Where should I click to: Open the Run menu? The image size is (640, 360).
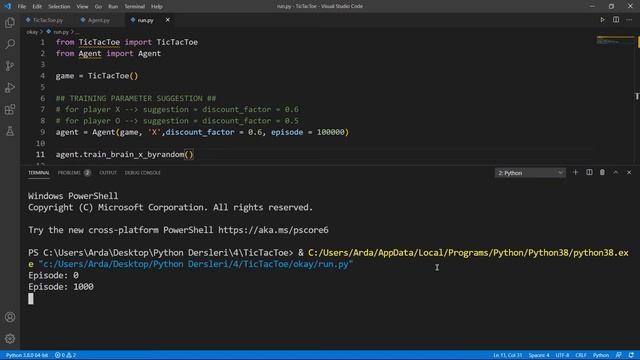[x=113, y=7]
